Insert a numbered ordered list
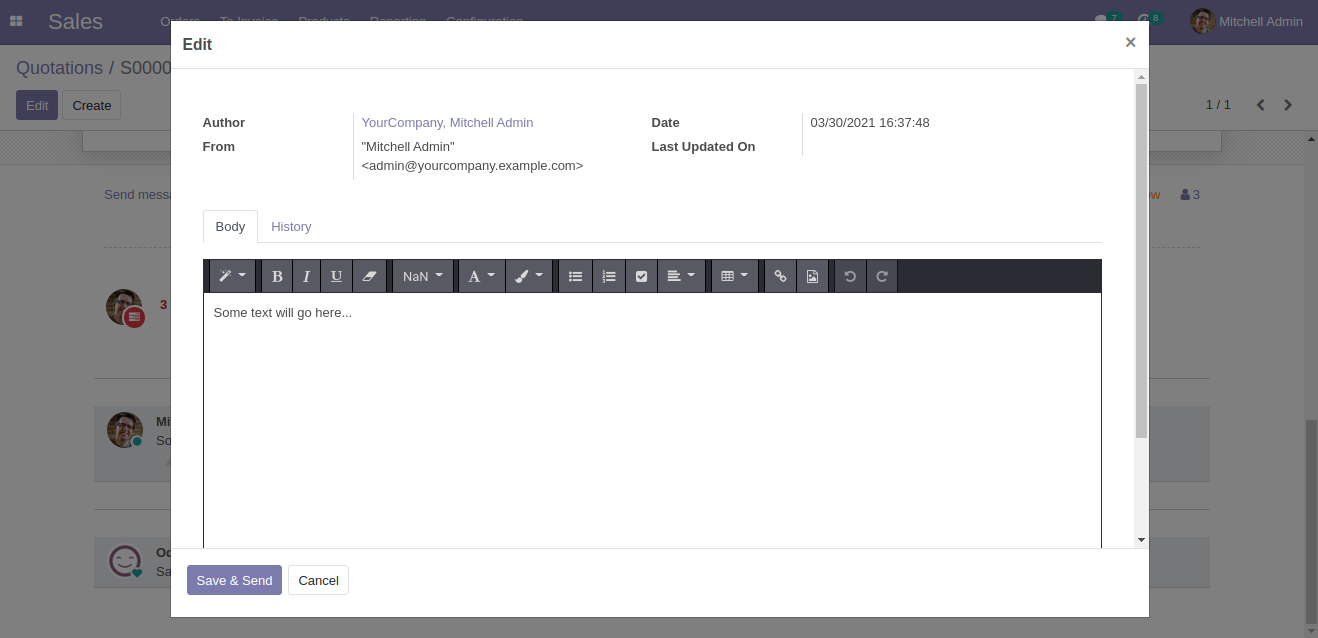This screenshot has width=1318, height=638. (609, 276)
